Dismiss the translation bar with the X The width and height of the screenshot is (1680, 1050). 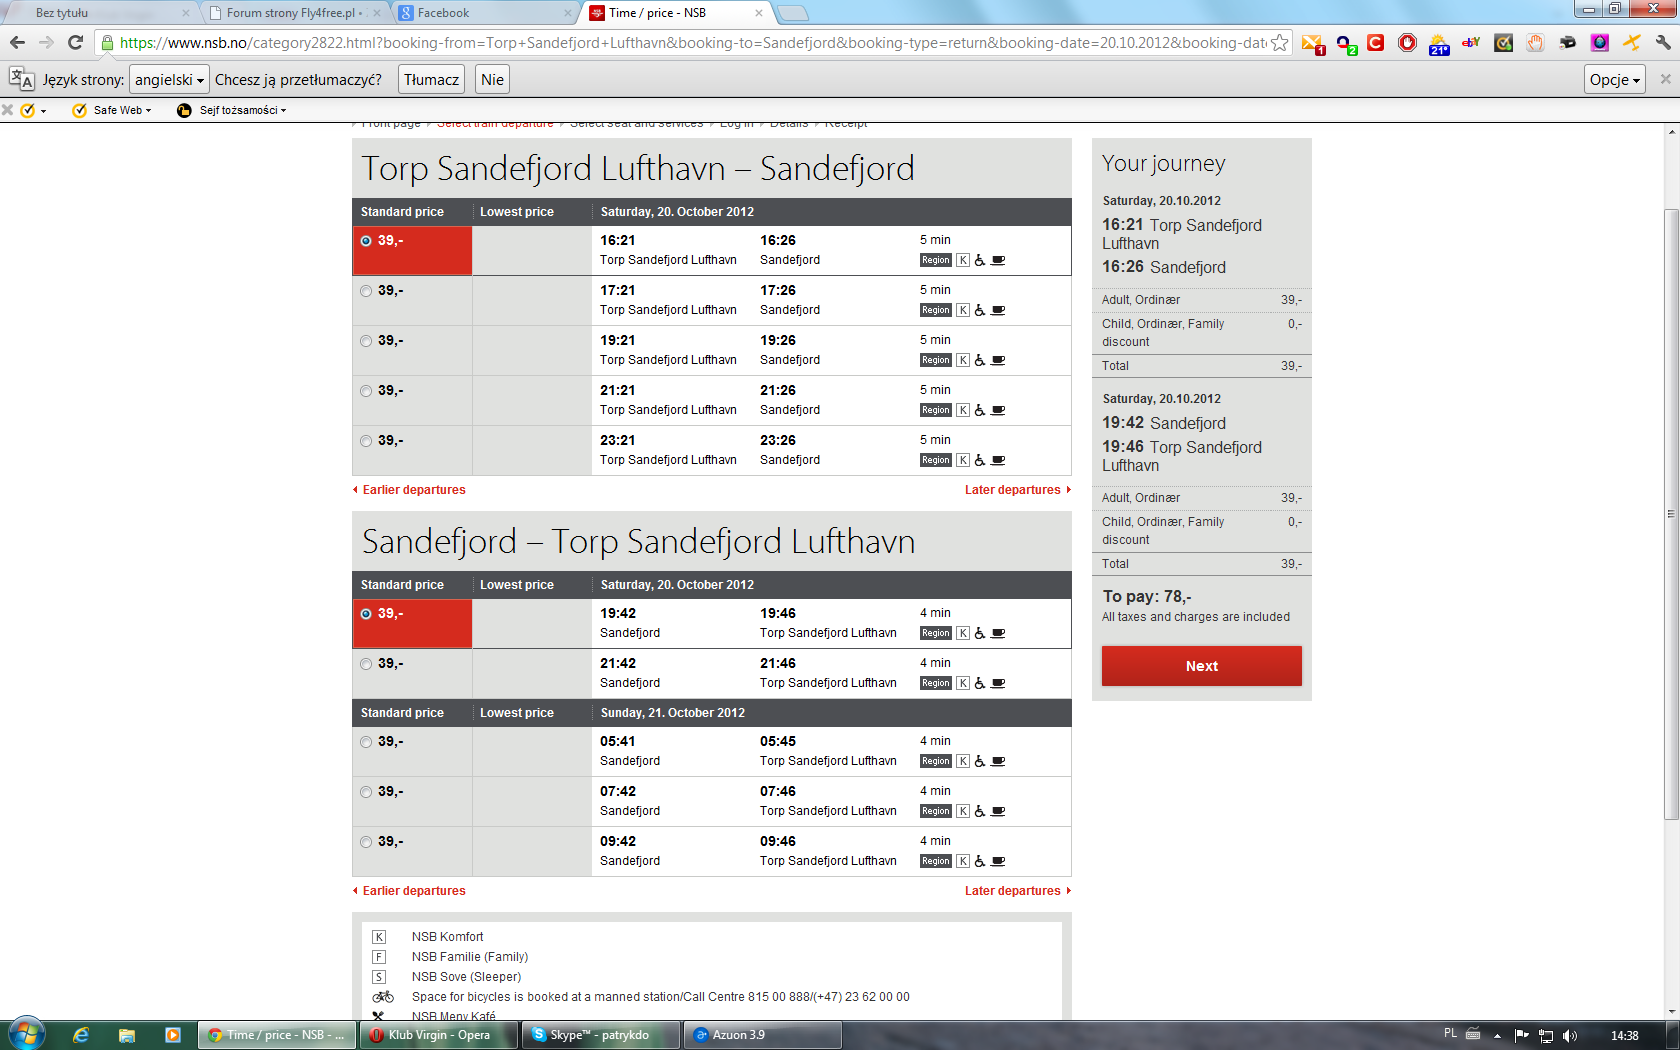[1665, 79]
